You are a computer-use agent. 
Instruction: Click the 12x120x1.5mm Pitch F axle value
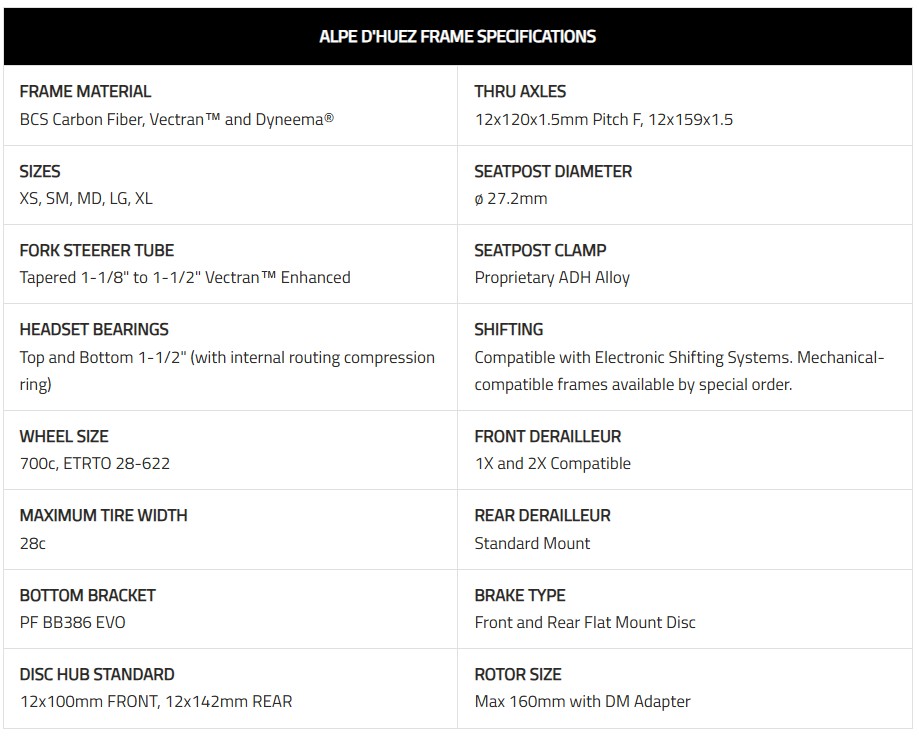[x=604, y=120]
